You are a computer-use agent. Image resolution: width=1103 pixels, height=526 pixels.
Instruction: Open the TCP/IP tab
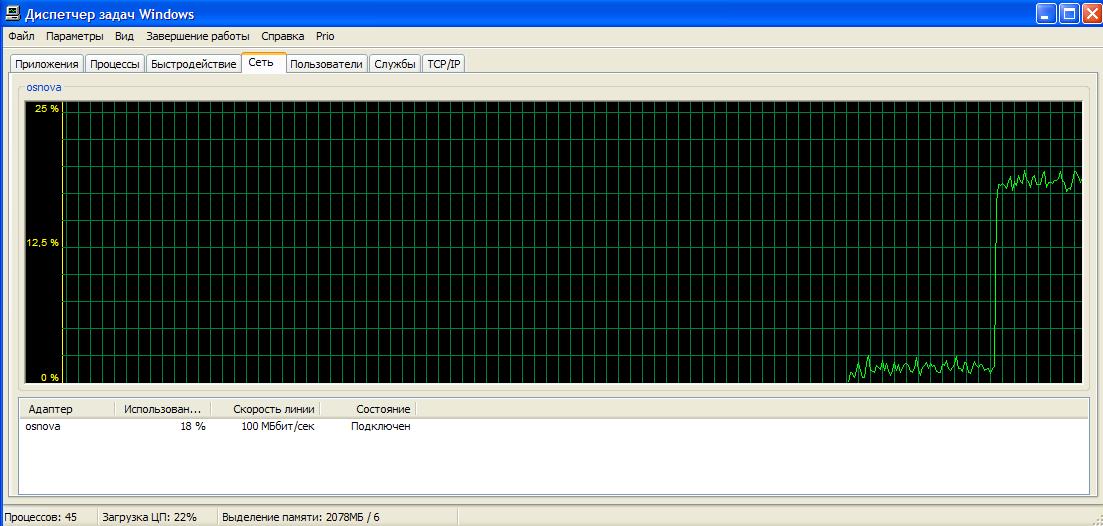pos(444,64)
